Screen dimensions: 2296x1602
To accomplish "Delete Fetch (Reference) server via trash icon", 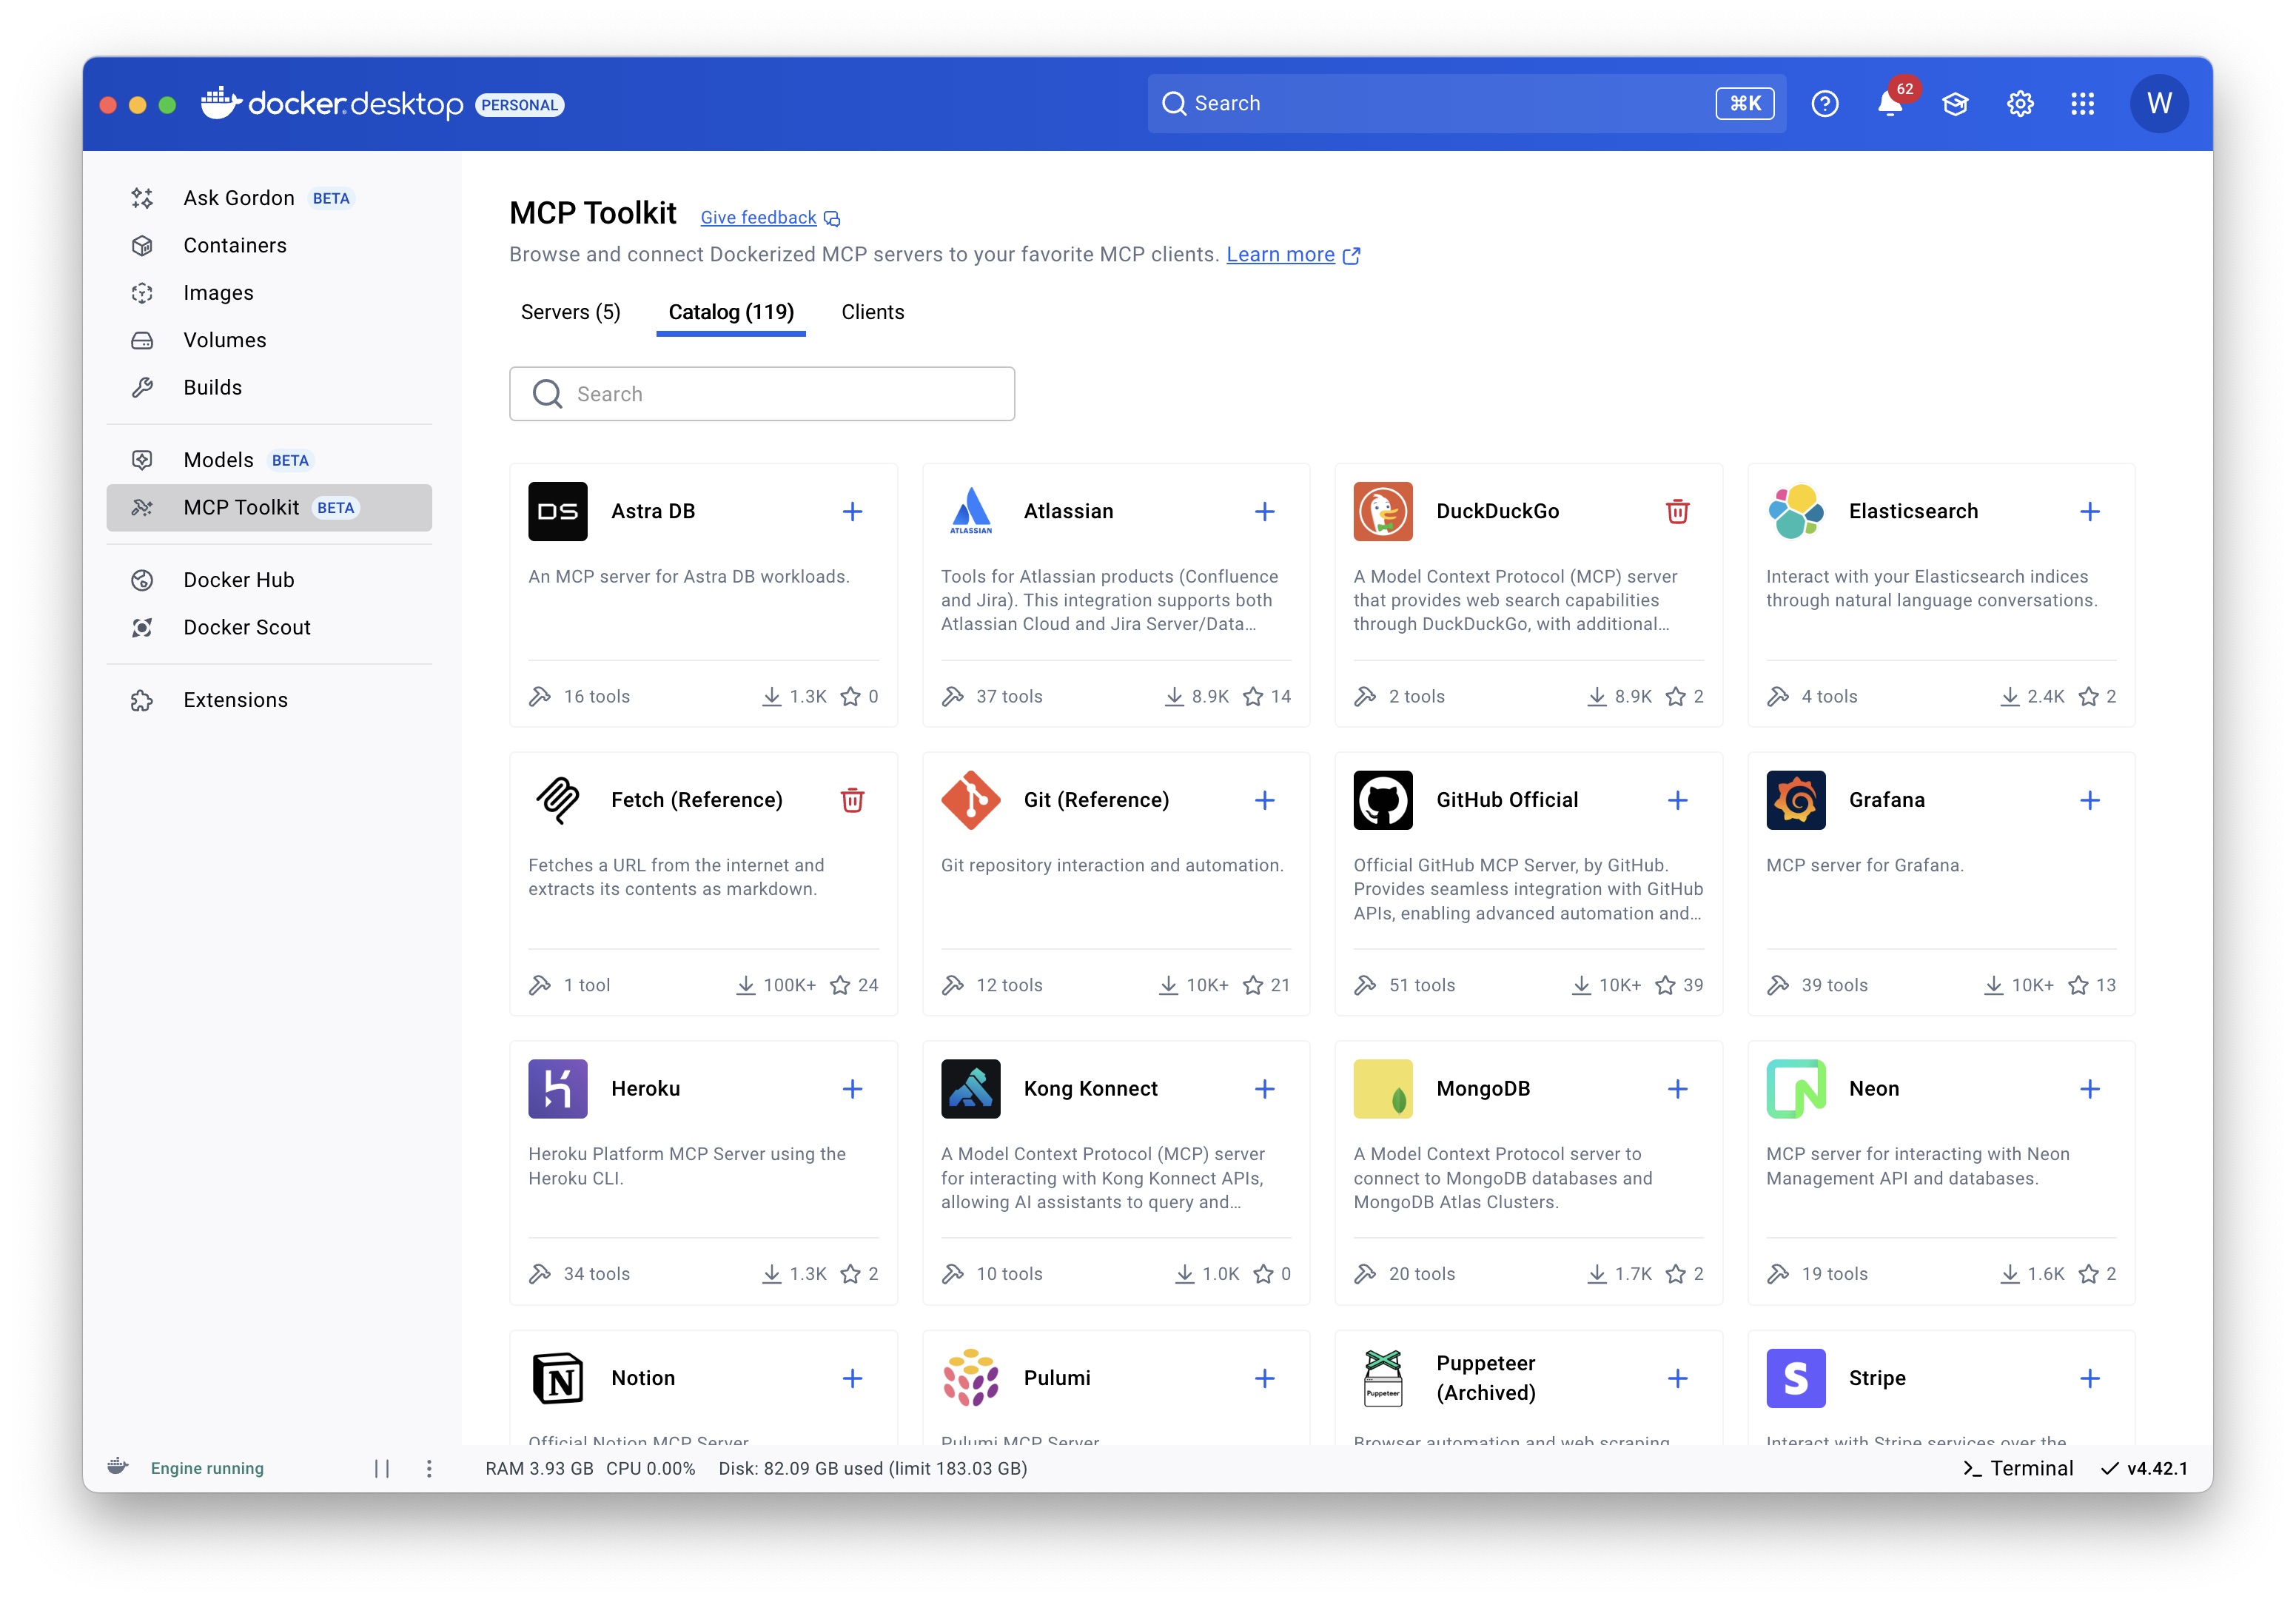I will click(x=852, y=800).
